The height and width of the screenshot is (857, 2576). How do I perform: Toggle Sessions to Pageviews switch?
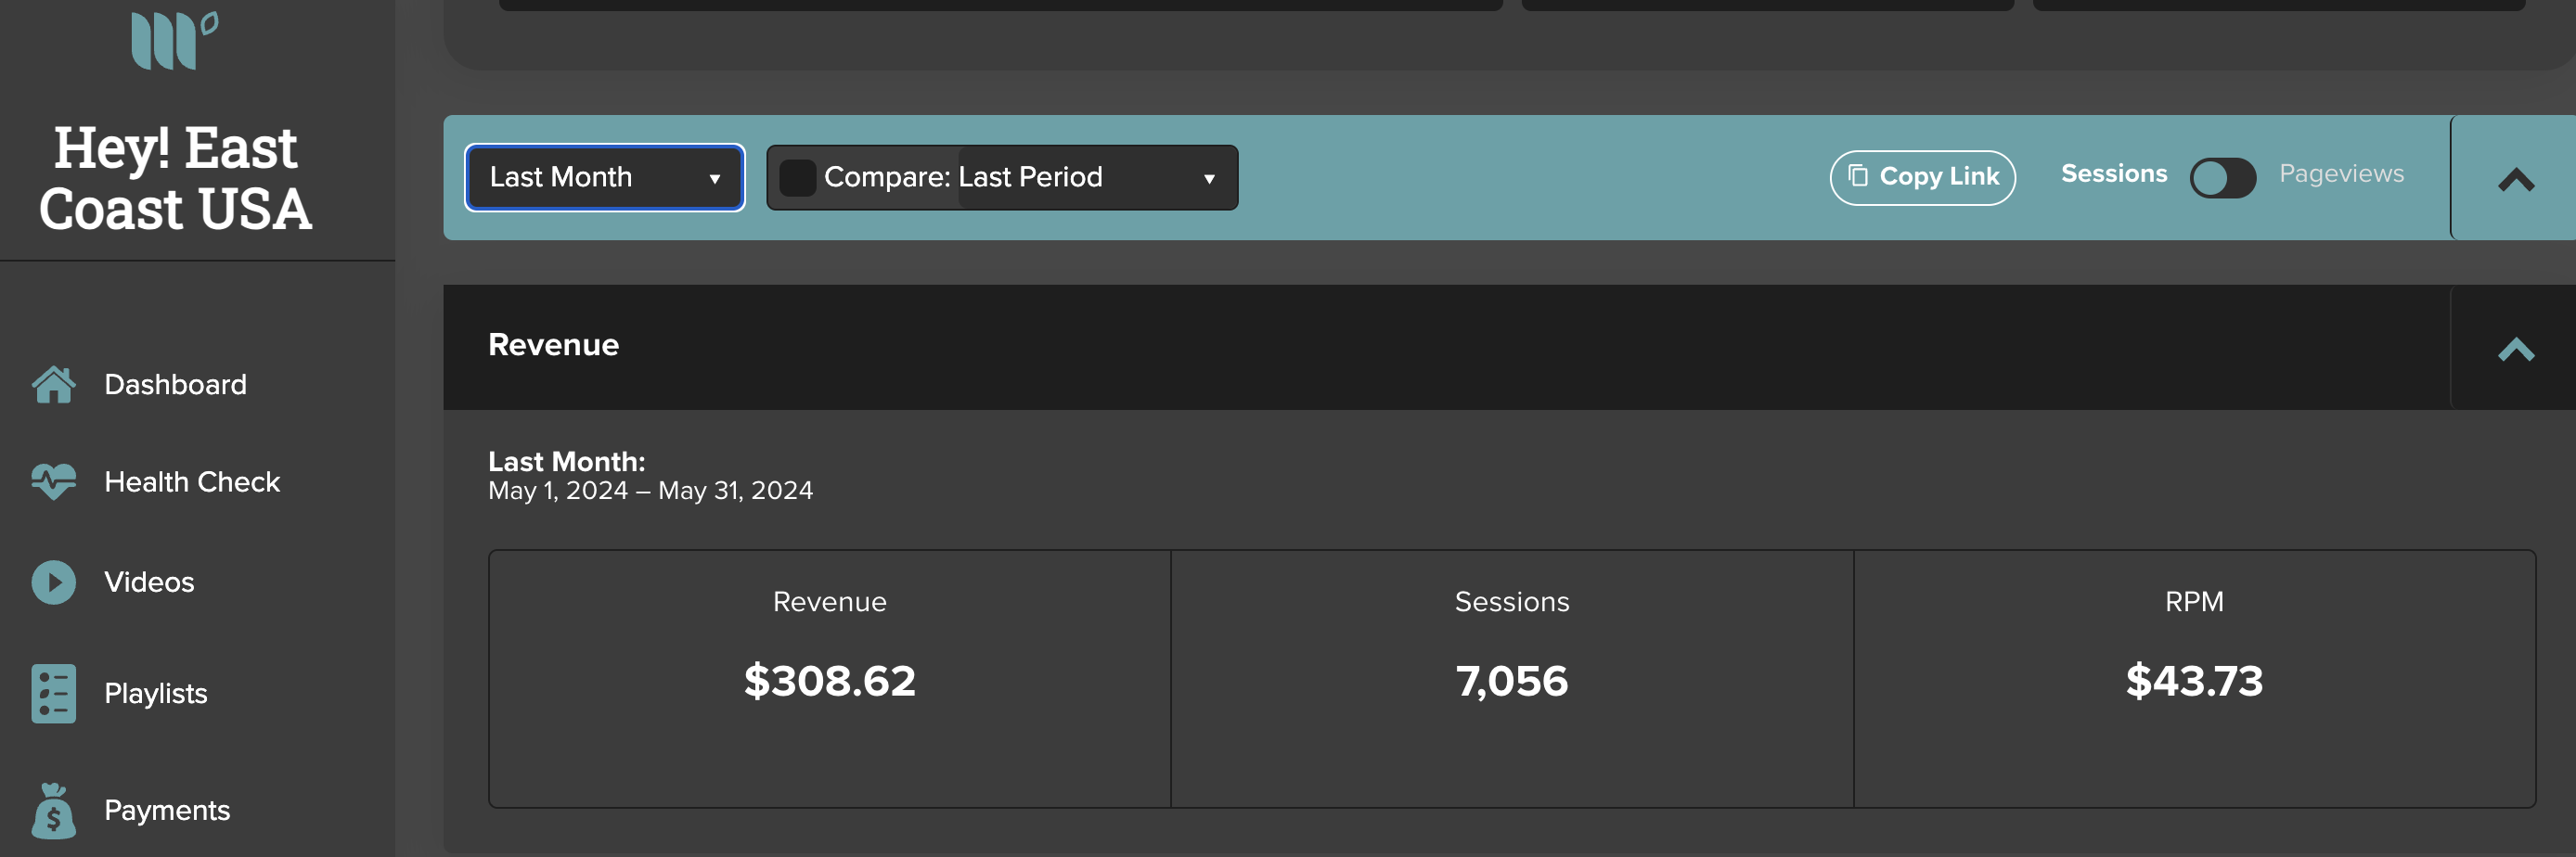tap(2222, 178)
